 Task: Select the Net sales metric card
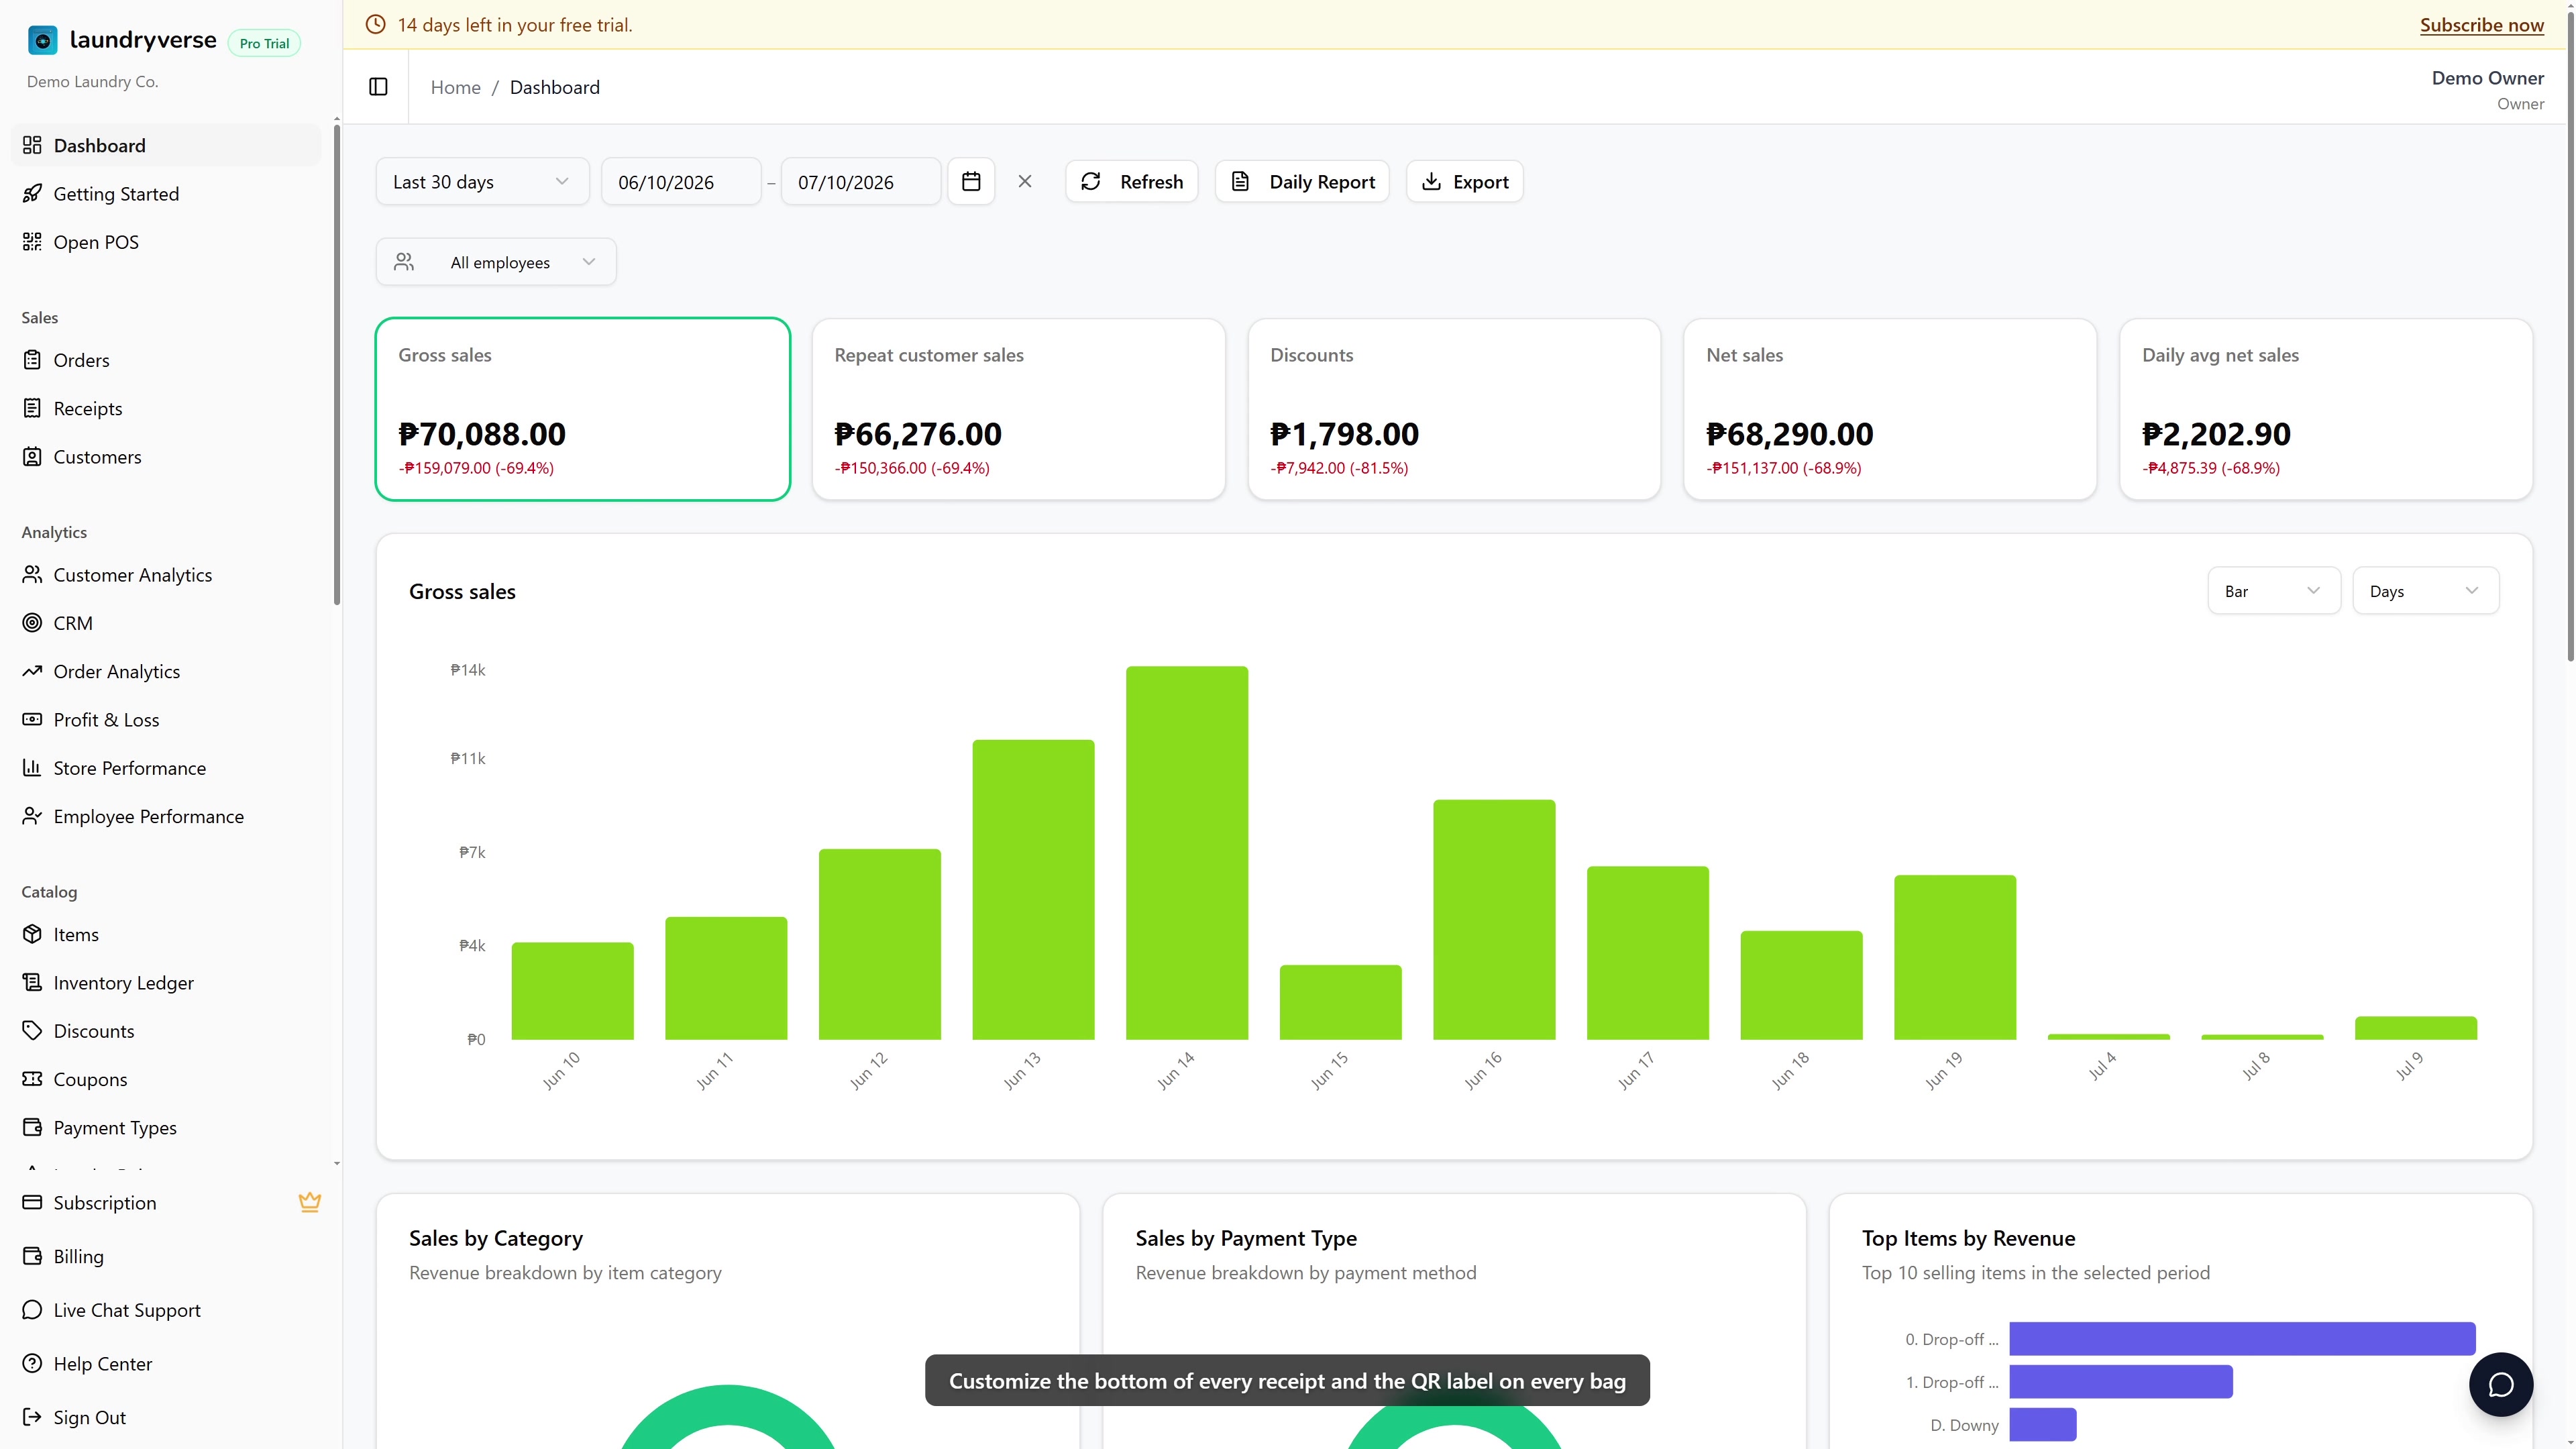[x=1890, y=409]
